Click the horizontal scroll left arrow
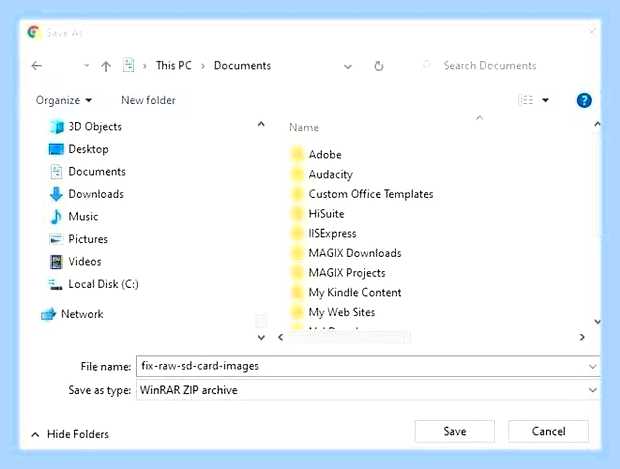The width and height of the screenshot is (620, 469). (x=281, y=337)
